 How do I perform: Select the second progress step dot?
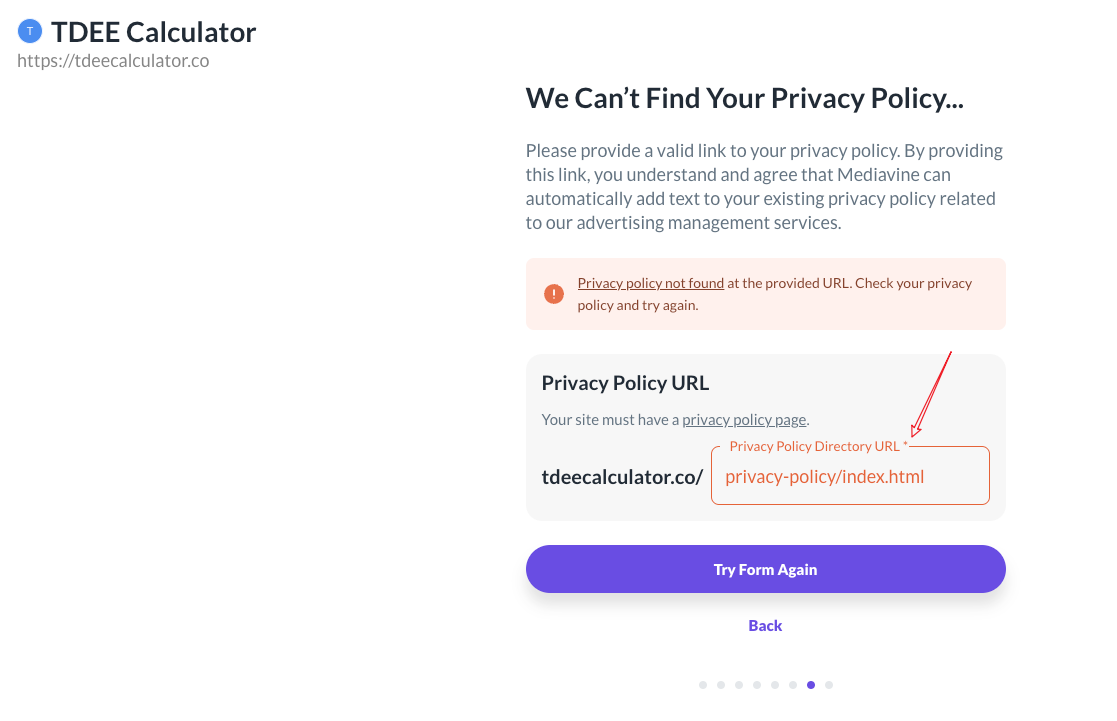pyautogui.click(x=721, y=685)
